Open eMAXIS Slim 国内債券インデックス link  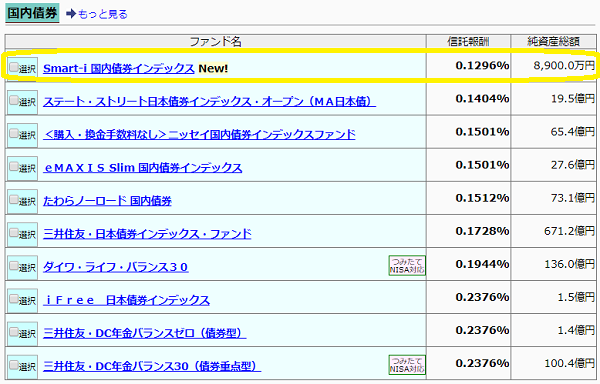[143, 168]
